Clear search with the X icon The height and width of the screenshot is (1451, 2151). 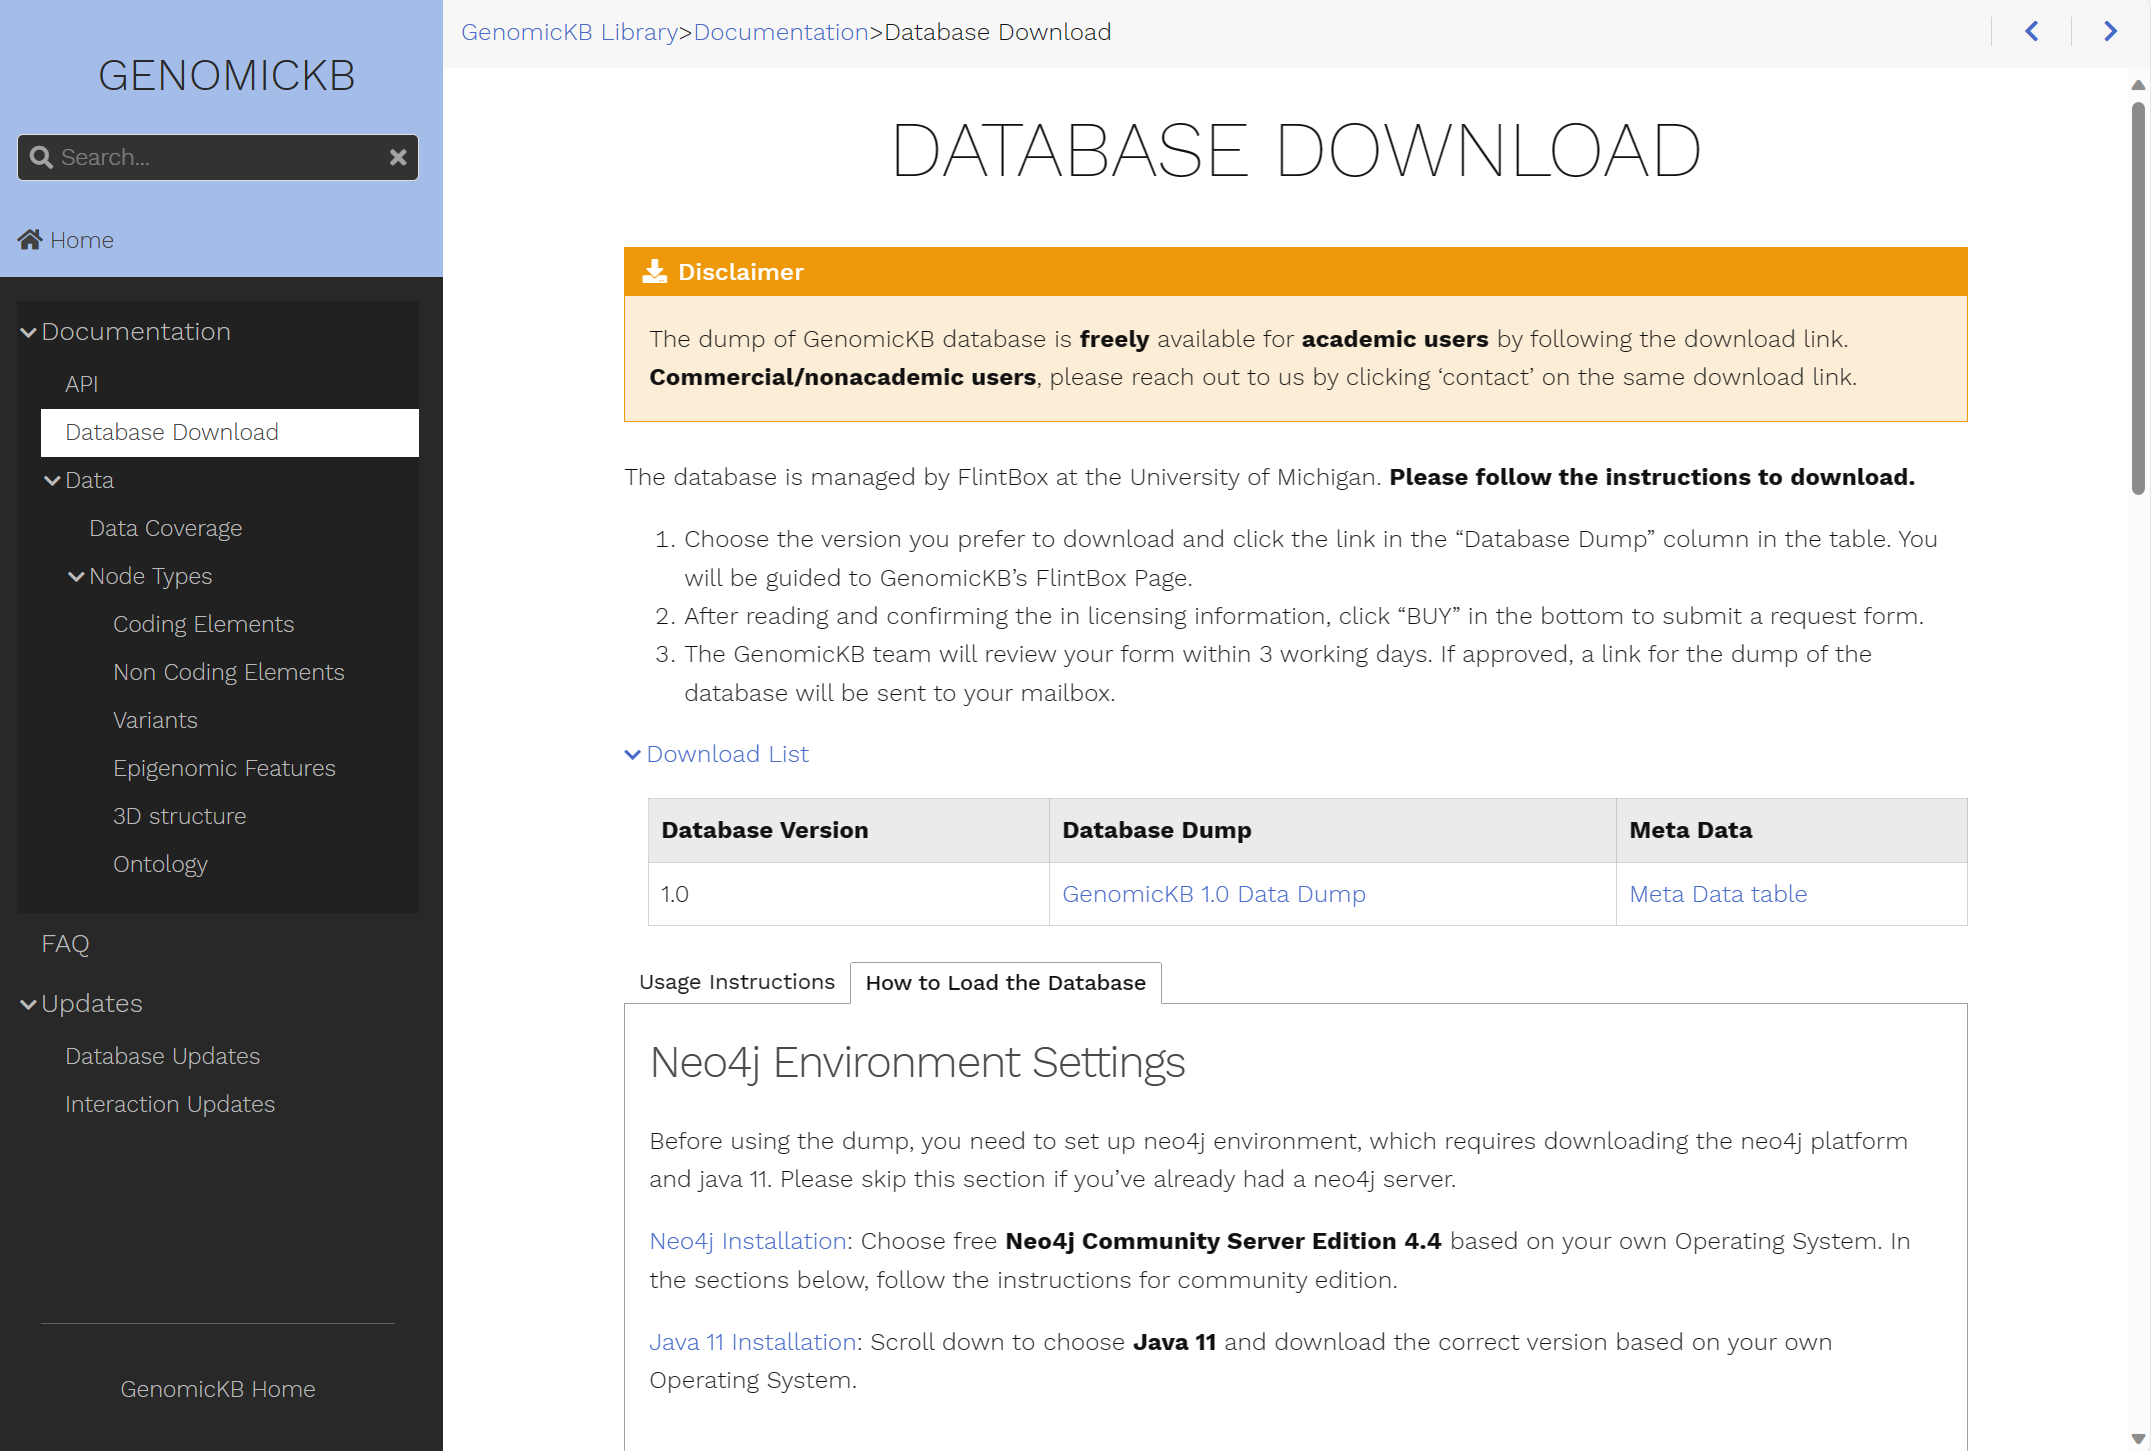398,157
